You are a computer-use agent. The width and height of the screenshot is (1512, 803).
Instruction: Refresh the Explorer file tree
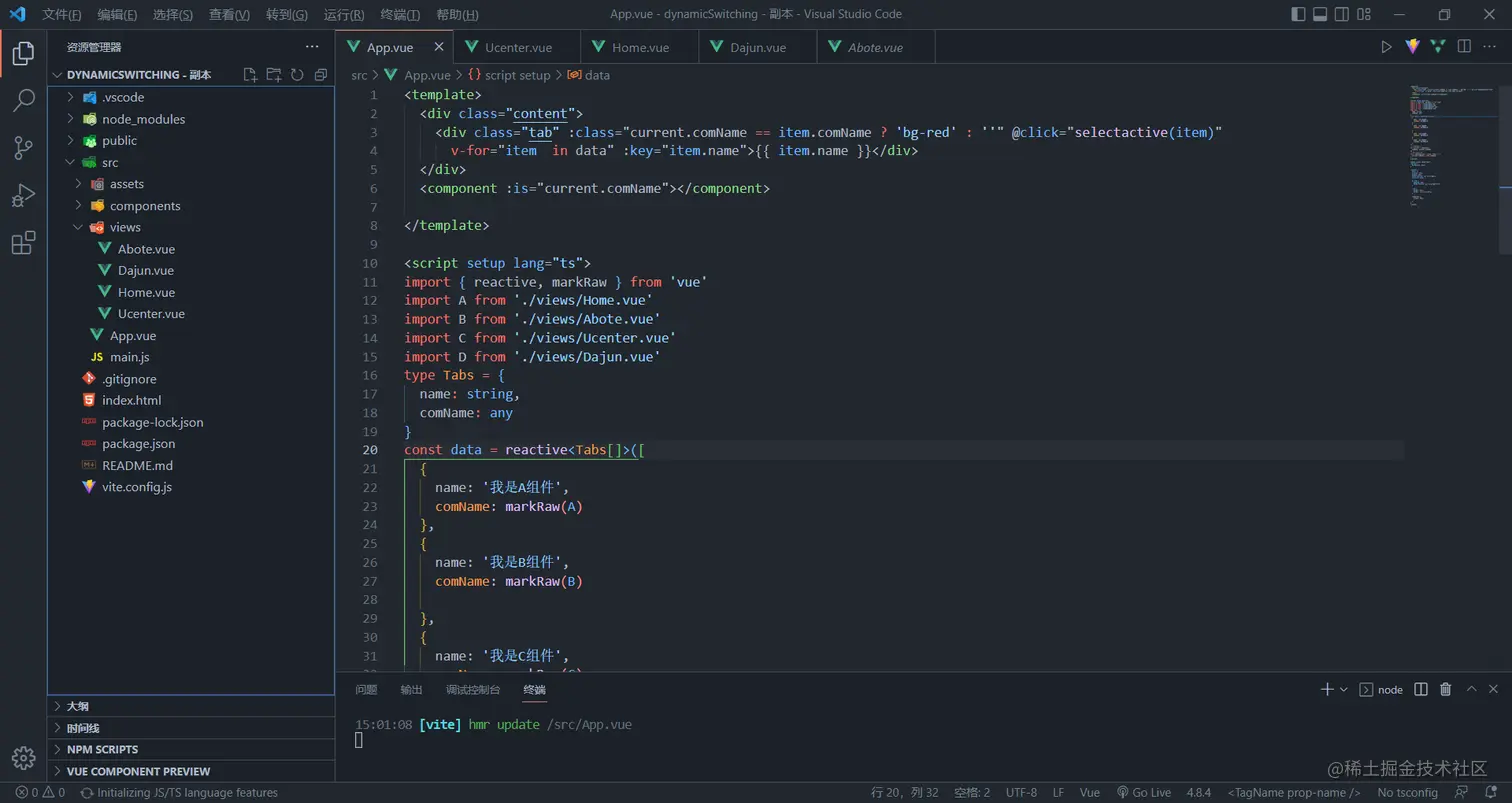(297, 75)
